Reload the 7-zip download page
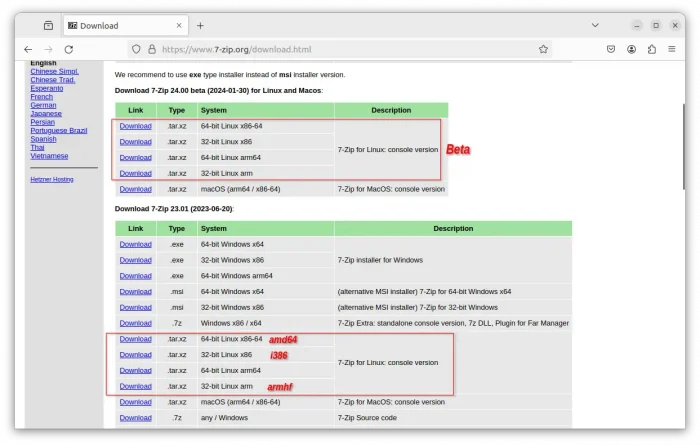 pyautogui.click(x=68, y=48)
